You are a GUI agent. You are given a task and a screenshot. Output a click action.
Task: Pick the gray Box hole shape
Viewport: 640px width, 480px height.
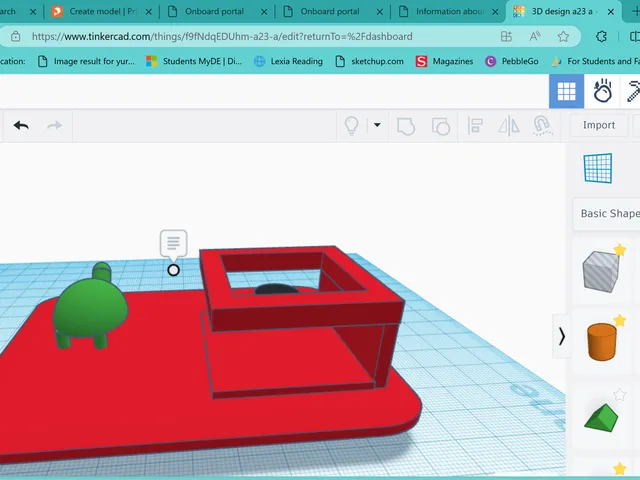pyautogui.click(x=600, y=272)
